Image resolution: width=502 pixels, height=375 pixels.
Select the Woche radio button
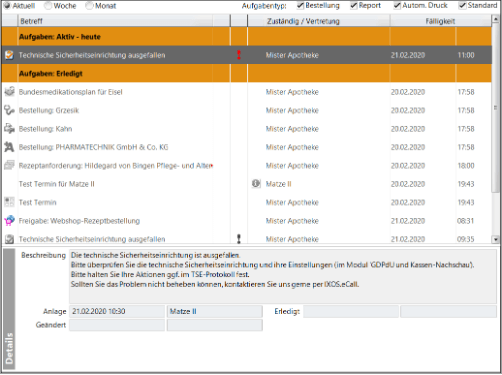click(x=49, y=6)
